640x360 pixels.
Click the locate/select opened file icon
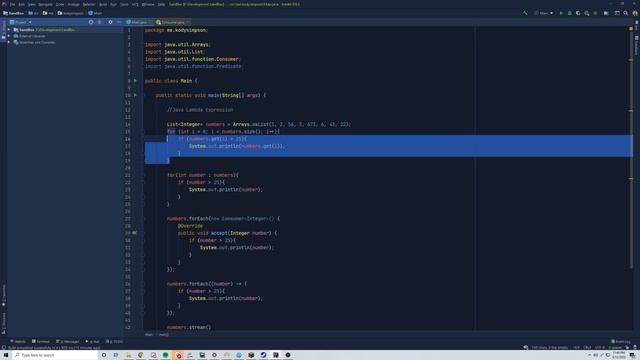click(x=91, y=22)
